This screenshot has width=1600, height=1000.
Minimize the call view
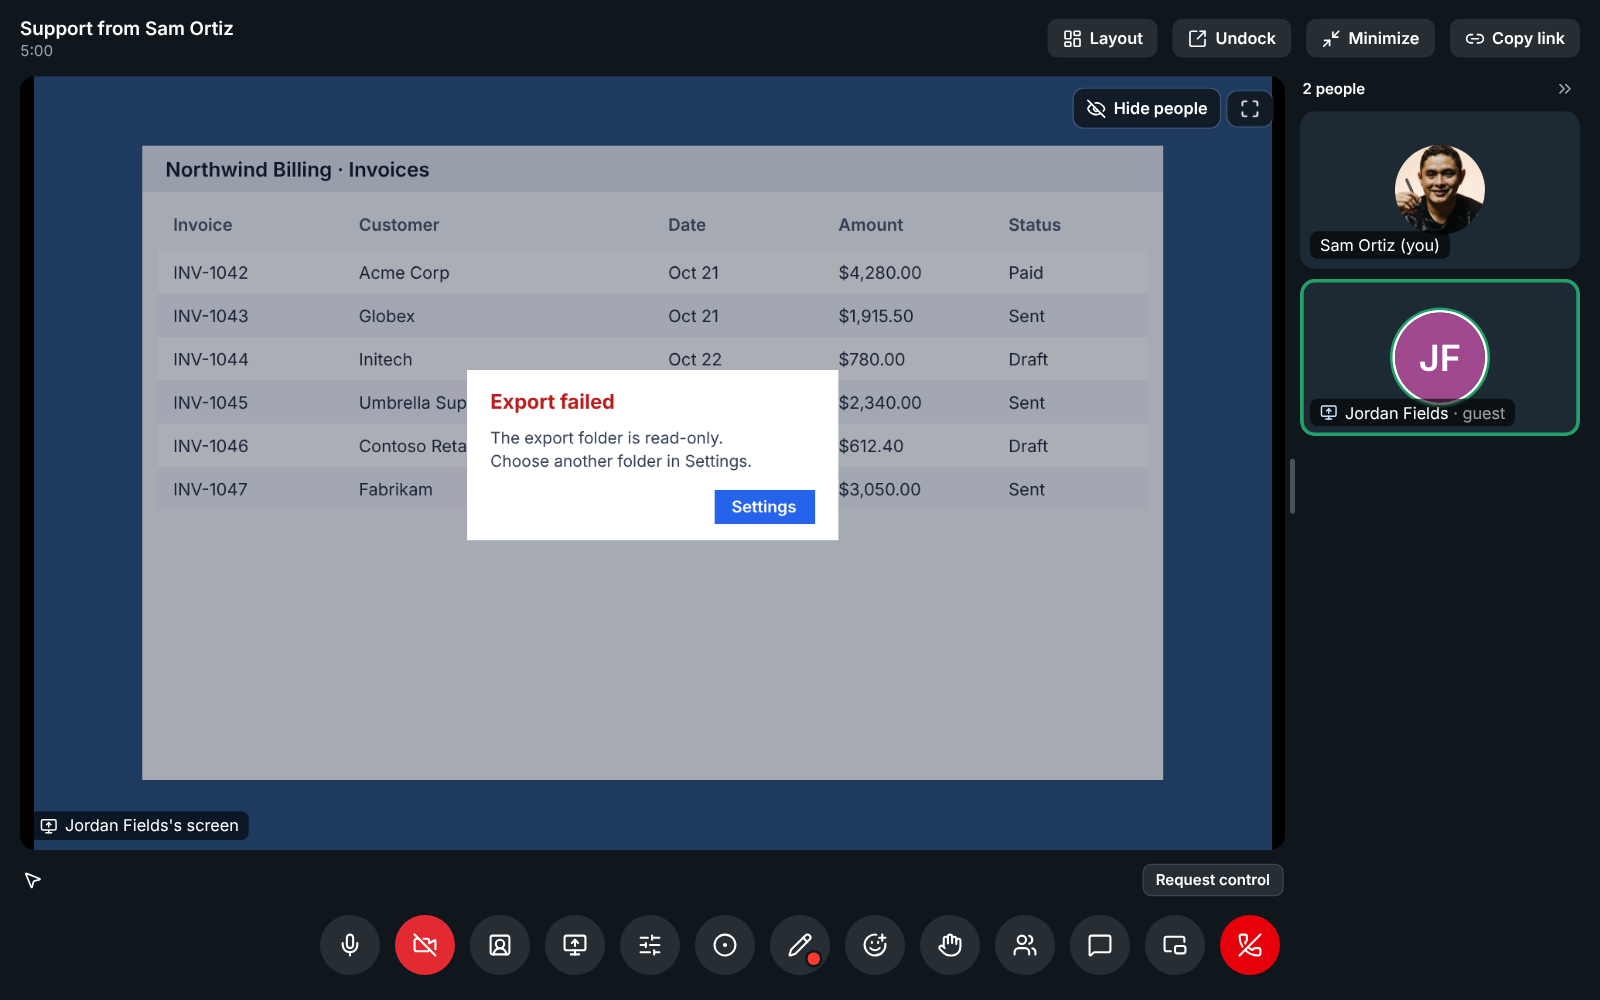(1370, 38)
